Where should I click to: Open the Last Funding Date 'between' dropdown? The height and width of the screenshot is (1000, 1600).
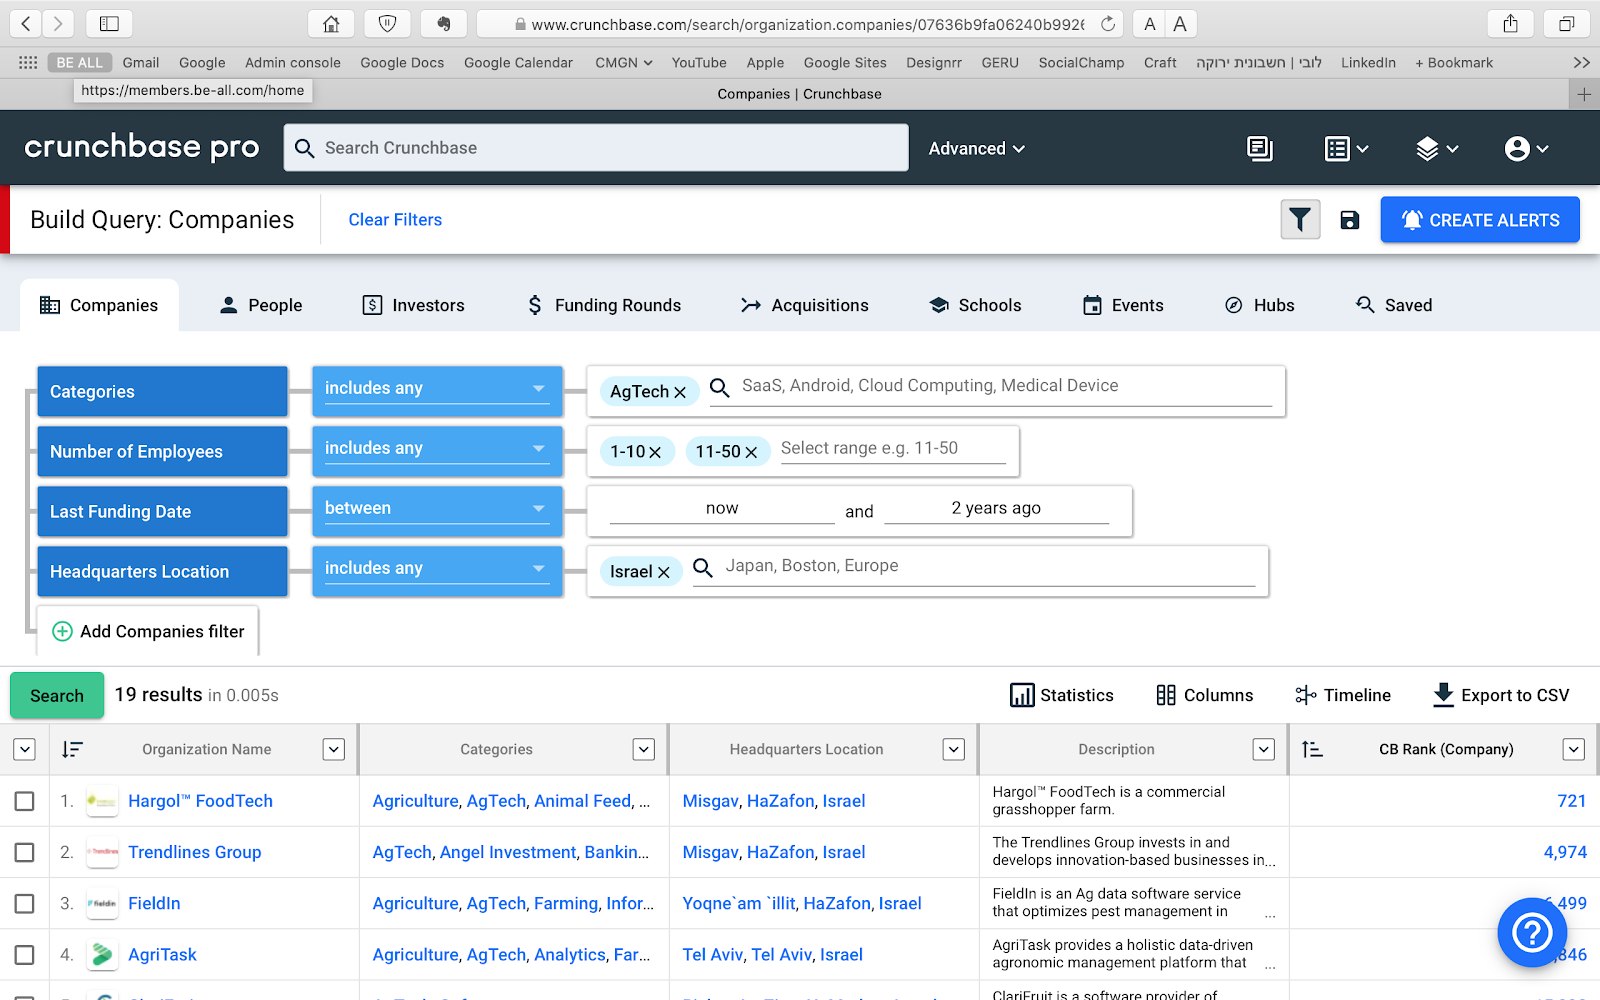coord(437,510)
